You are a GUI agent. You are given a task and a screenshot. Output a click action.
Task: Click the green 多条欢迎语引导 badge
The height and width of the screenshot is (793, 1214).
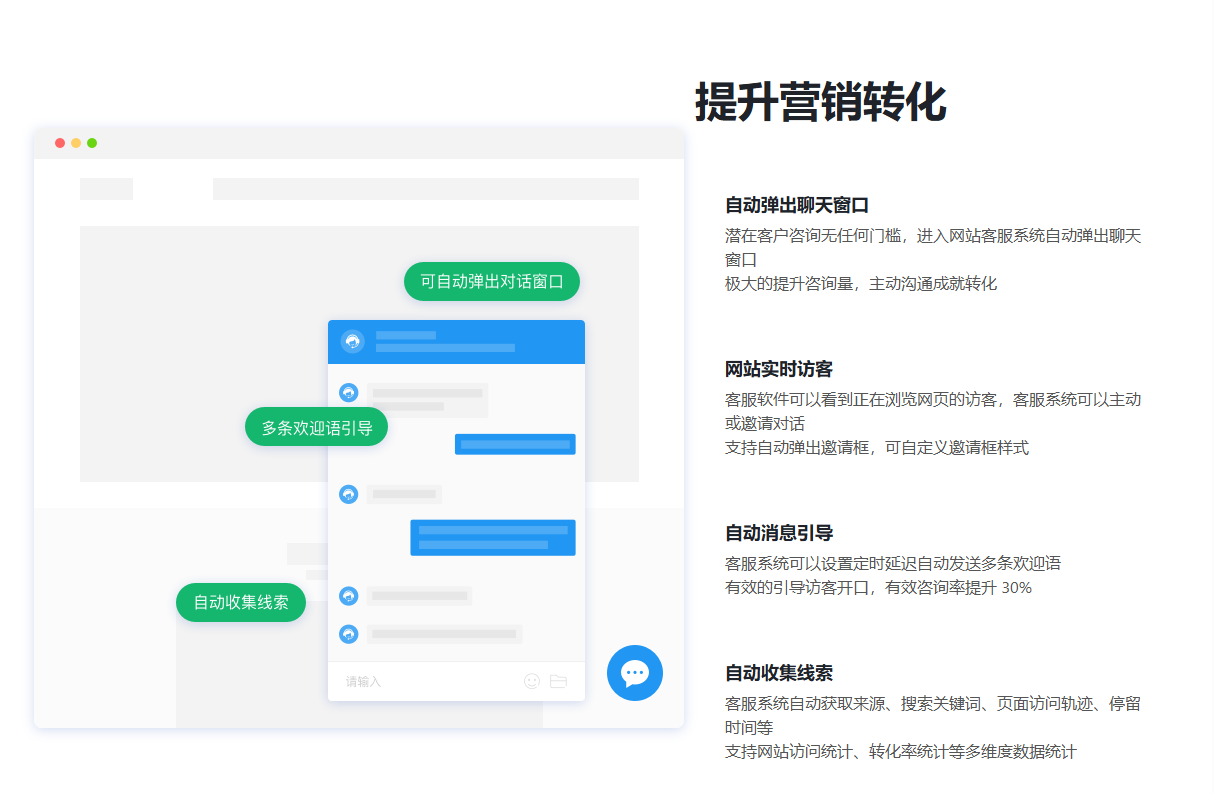point(316,428)
